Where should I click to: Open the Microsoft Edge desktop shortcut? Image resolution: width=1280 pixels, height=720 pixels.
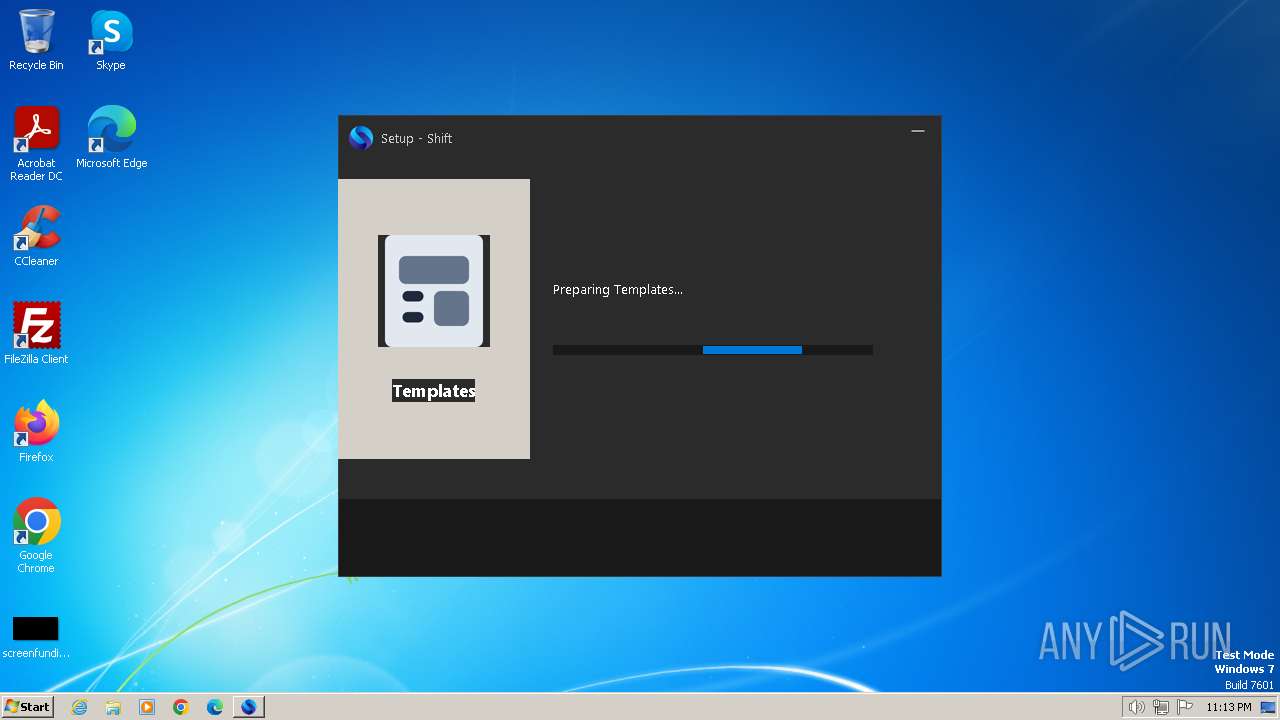(111, 137)
